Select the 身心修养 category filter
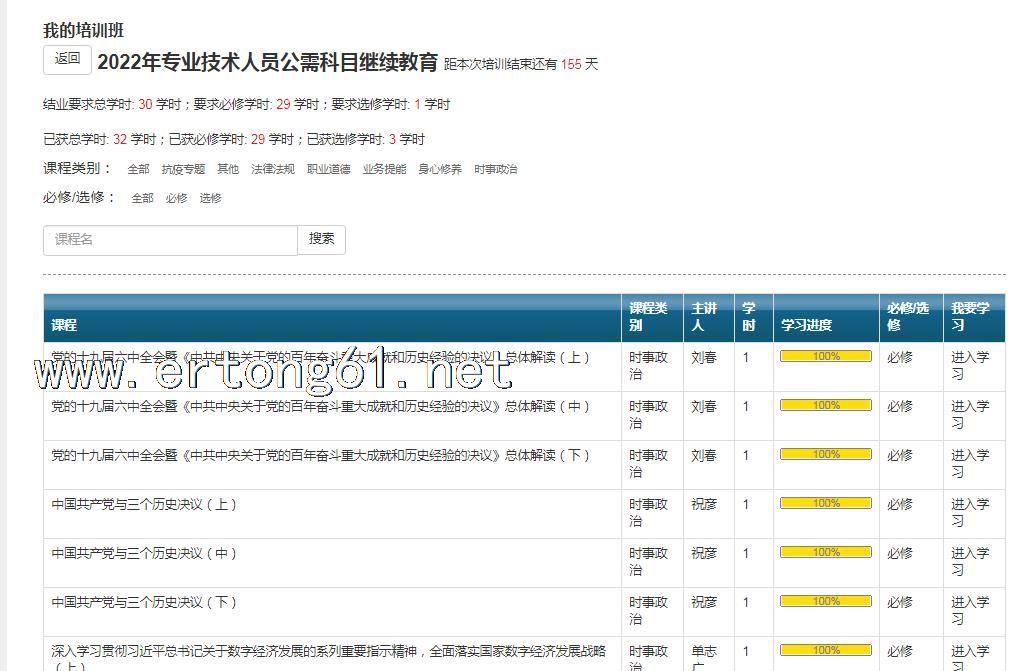Image resolution: width=1027 pixels, height=671 pixels. click(440, 170)
